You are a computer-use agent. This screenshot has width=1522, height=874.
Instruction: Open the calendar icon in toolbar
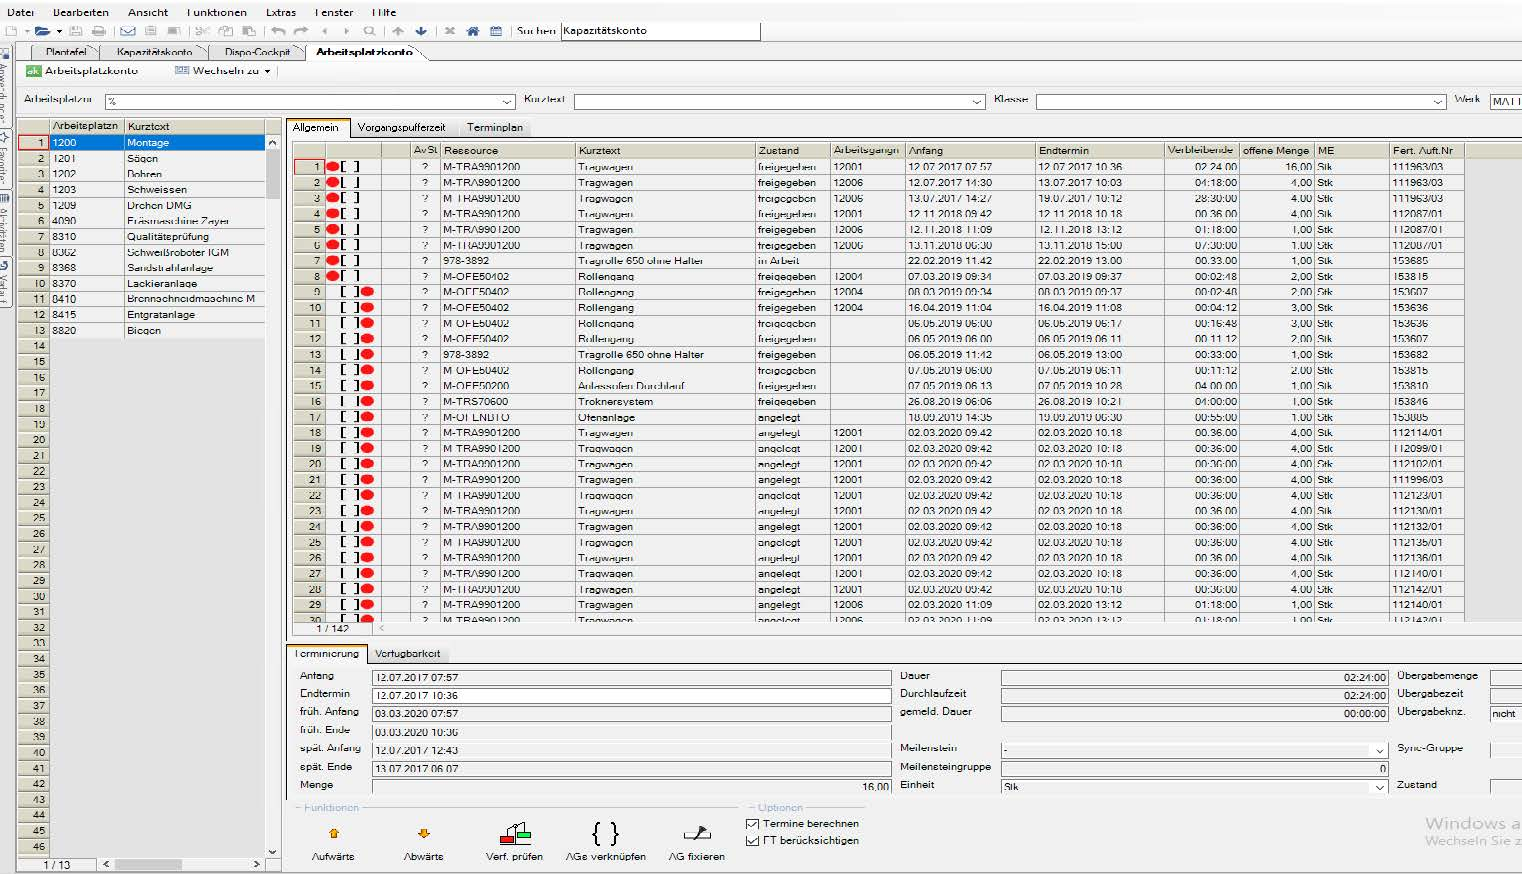(496, 31)
